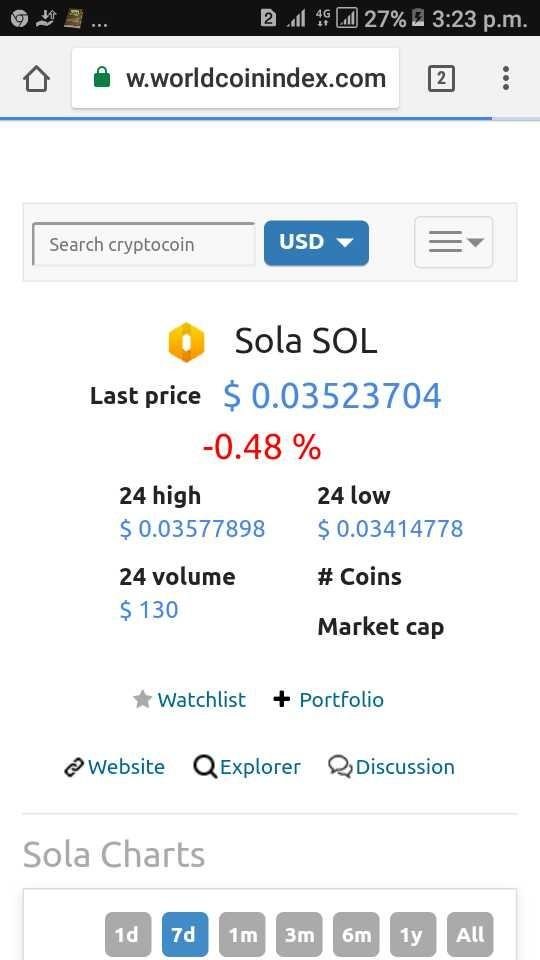Viewport: 540px width, 960px height.
Task: Expand the USD currency dropdown
Action: click(316, 243)
